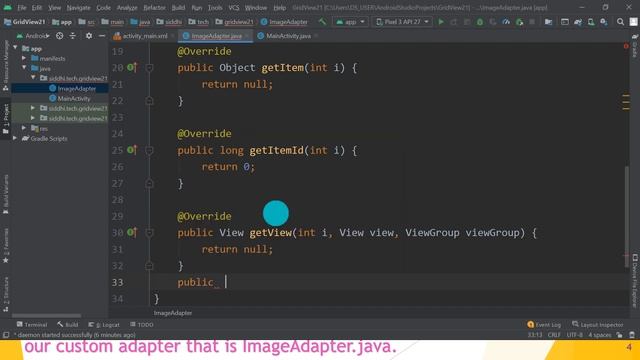The width and height of the screenshot is (640, 360).
Task: Click the Collapse All icon in Project panel
Action: tap(73, 36)
